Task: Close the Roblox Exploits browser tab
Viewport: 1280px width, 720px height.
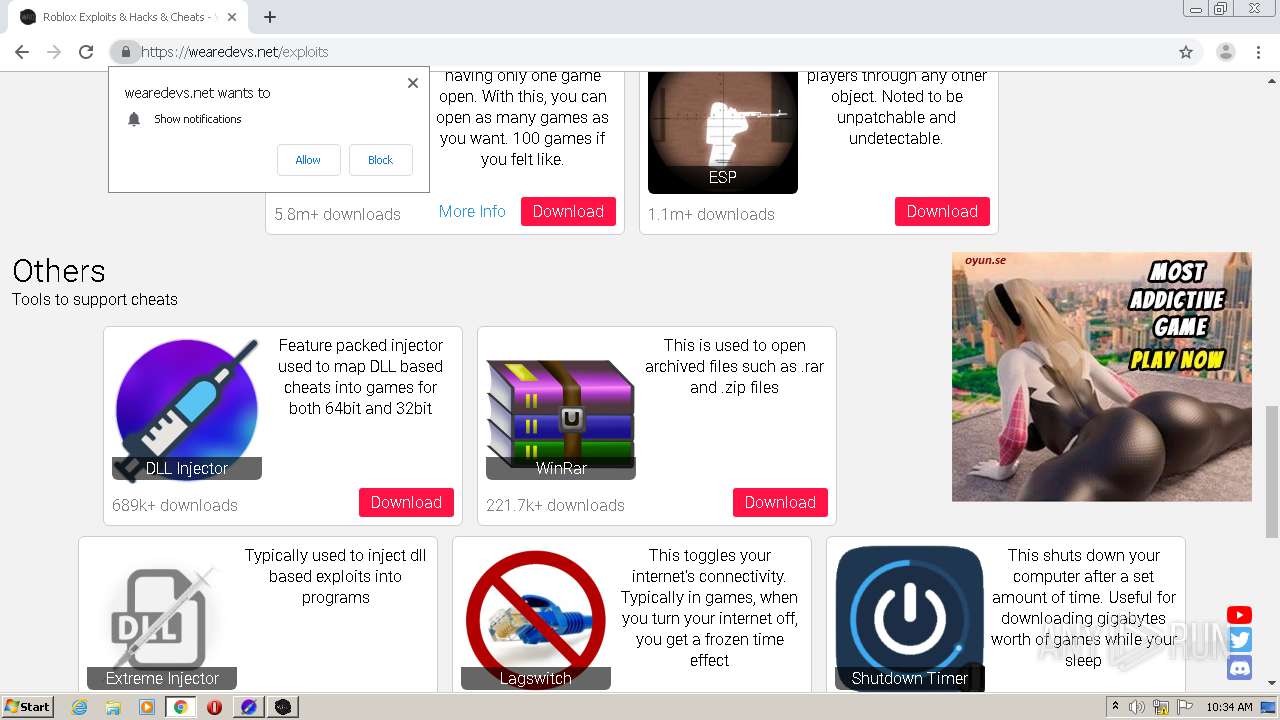Action: (233, 17)
